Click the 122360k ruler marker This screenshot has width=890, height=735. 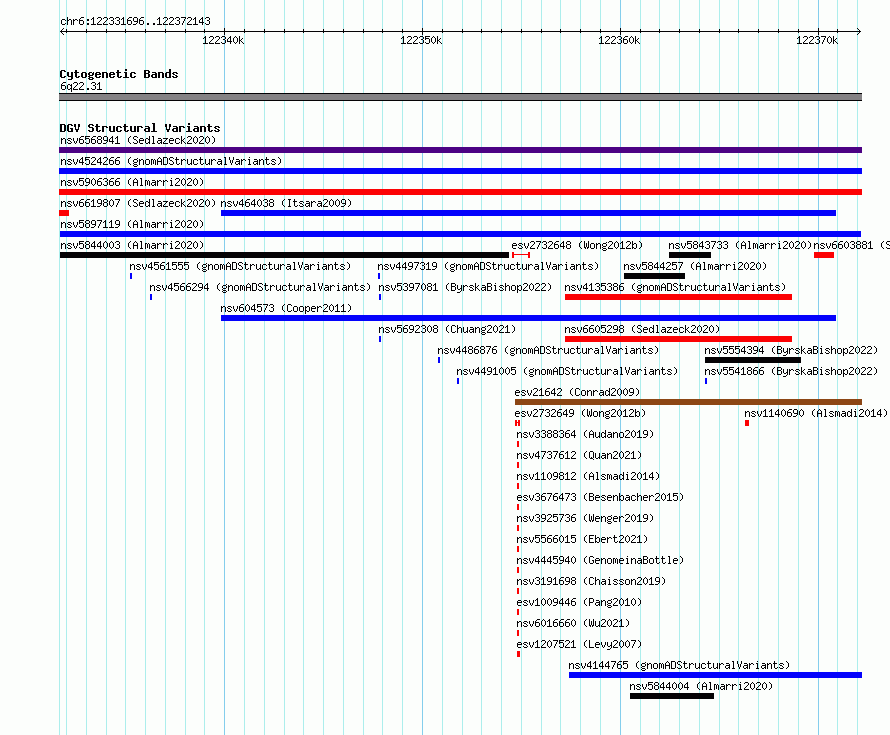coord(619,40)
